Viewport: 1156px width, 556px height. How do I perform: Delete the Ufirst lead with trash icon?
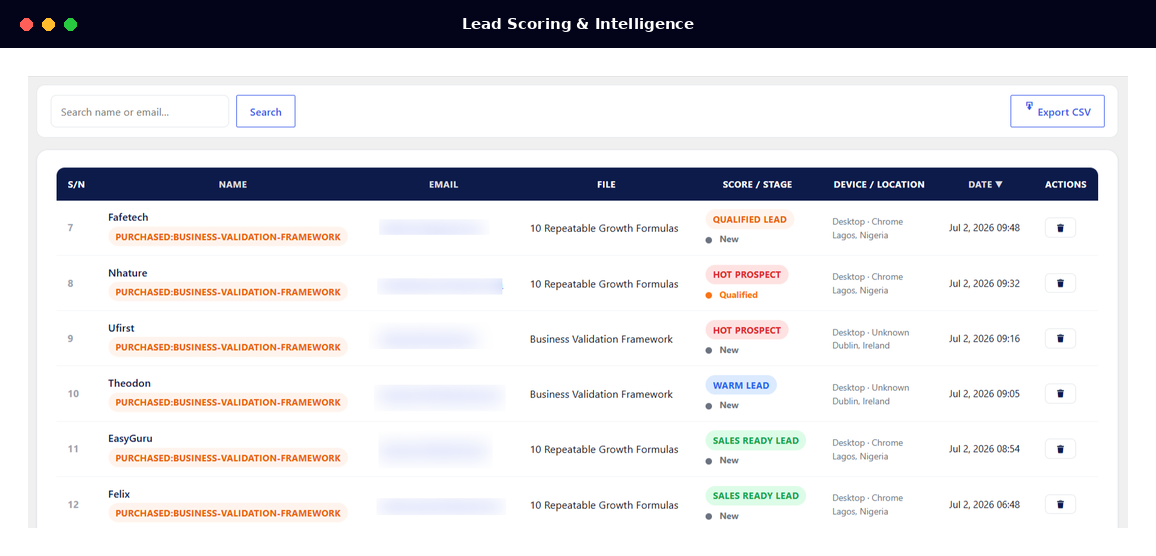[1060, 338]
